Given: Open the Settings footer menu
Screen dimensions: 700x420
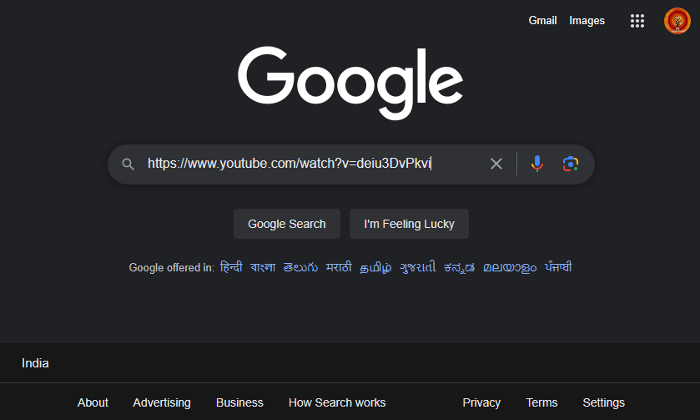Looking at the screenshot, I should click(x=604, y=403).
